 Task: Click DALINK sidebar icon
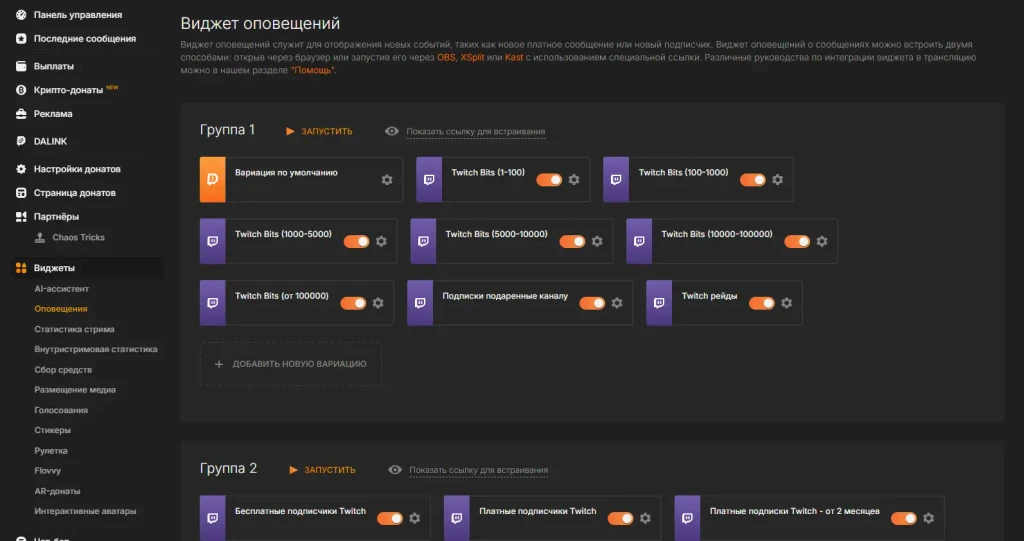pyautogui.click(x=21, y=141)
